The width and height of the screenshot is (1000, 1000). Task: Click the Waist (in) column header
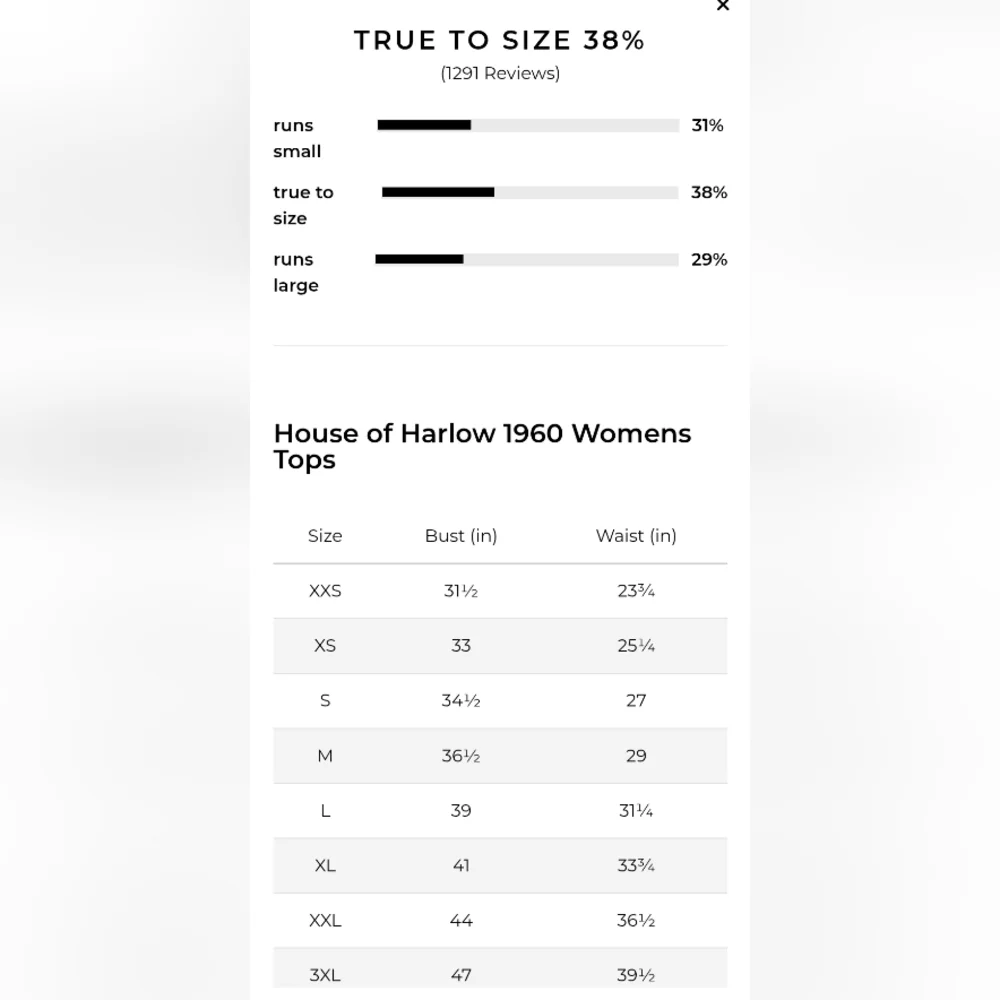point(636,536)
